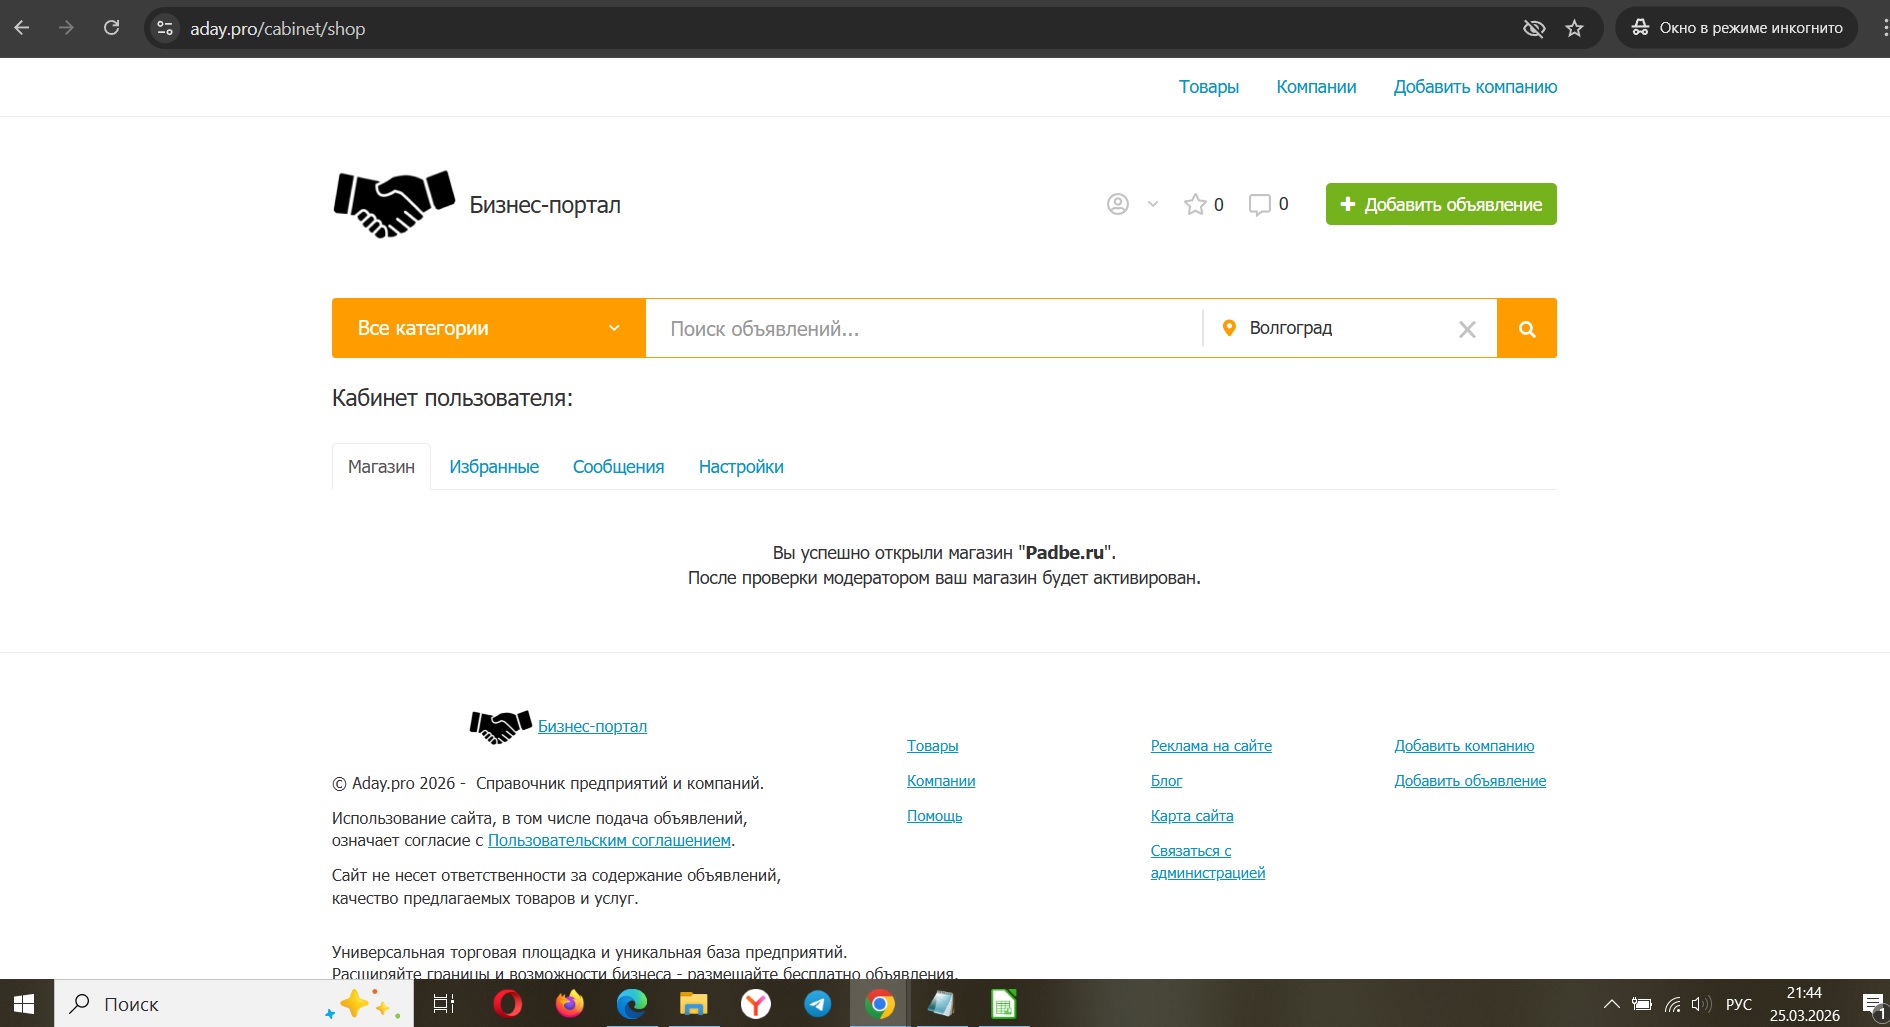Open Task View on the taskbar
This screenshot has height=1027, width=1890.
coord(443,1004)
